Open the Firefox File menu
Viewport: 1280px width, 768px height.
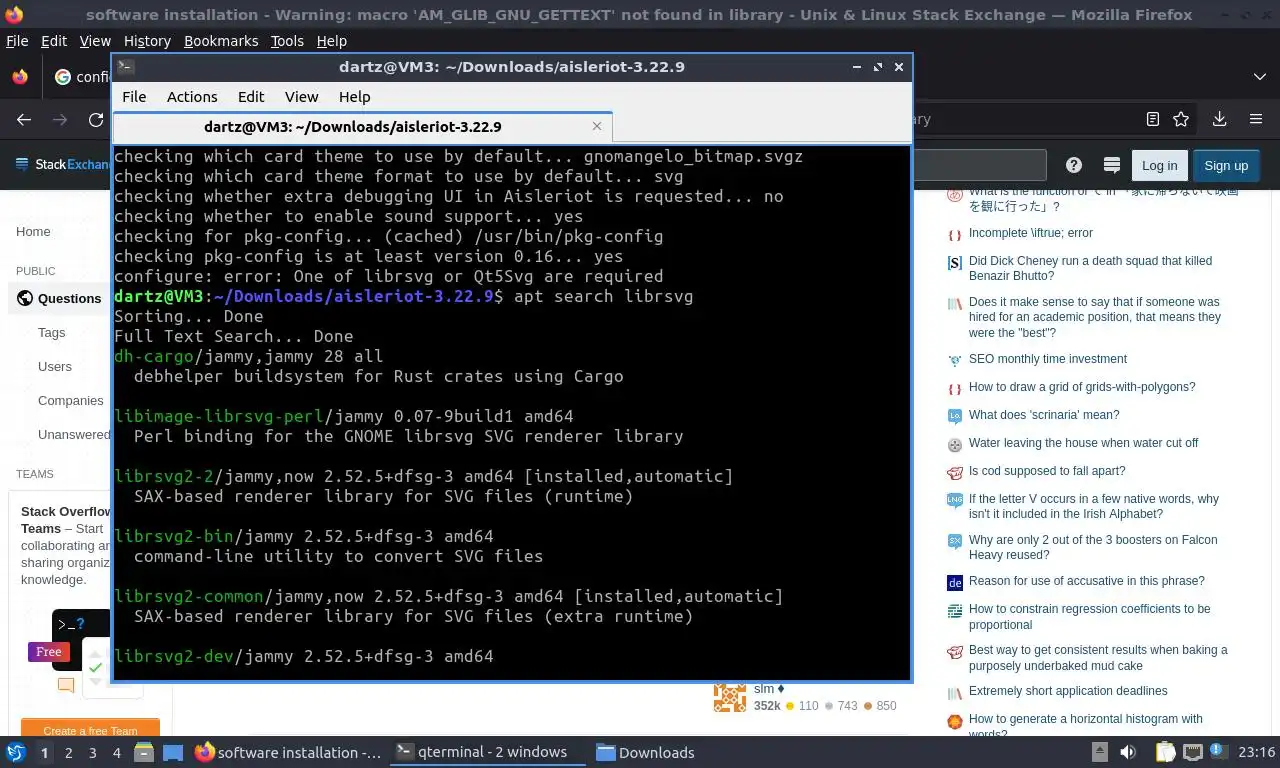pos(17,41)
